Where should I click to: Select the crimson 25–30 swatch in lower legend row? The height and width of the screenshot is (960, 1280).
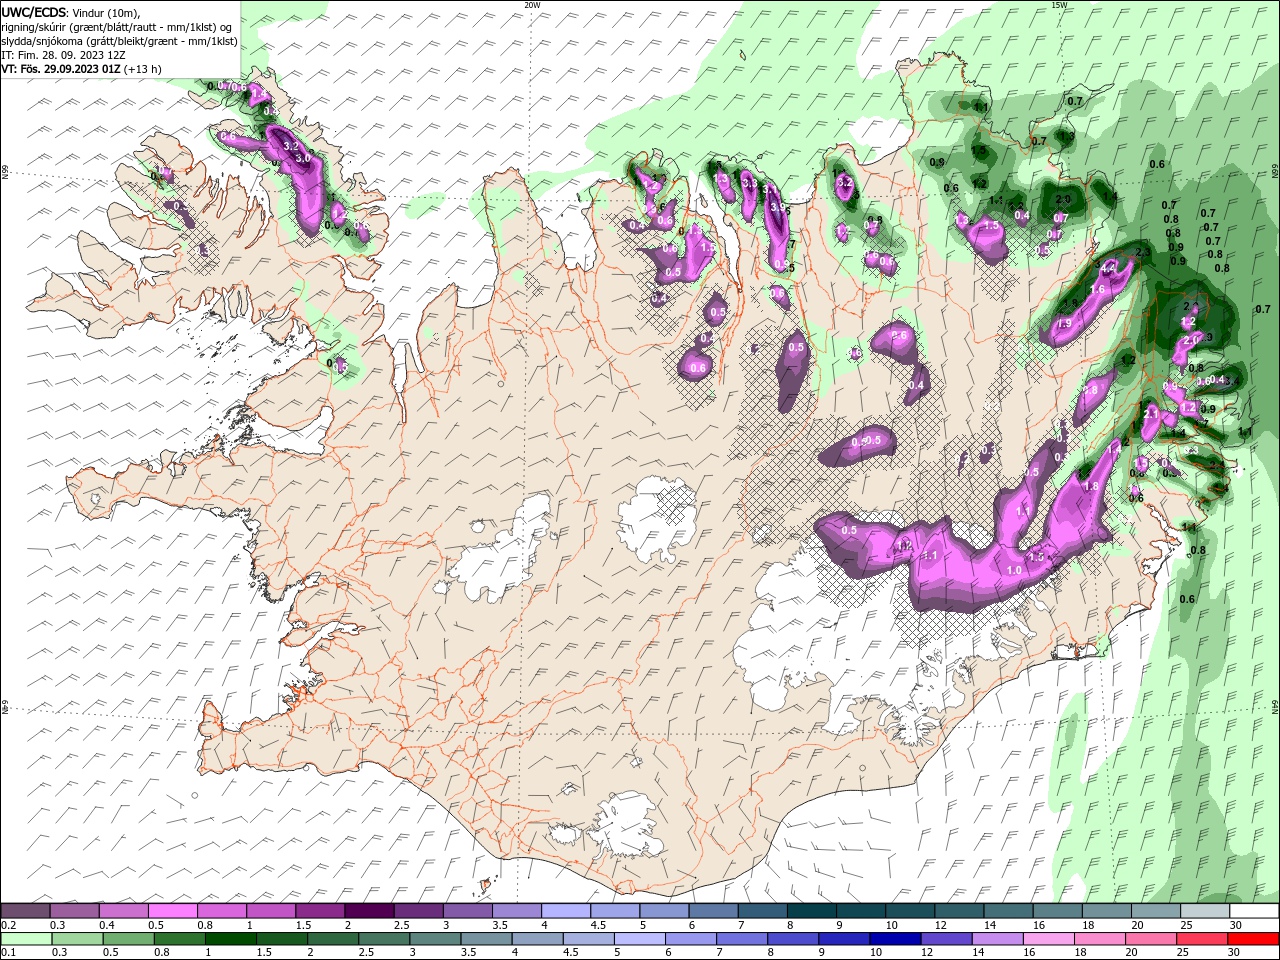1203,938
